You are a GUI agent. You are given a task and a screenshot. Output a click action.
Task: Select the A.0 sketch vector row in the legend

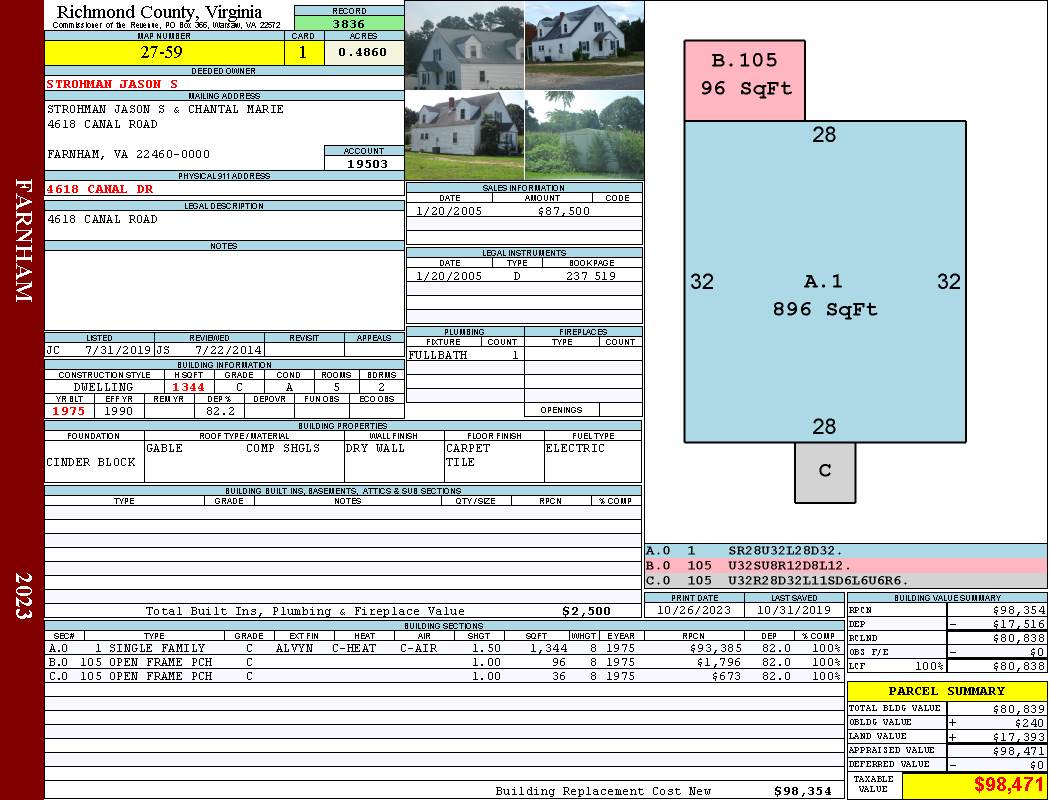coord(845,550)
